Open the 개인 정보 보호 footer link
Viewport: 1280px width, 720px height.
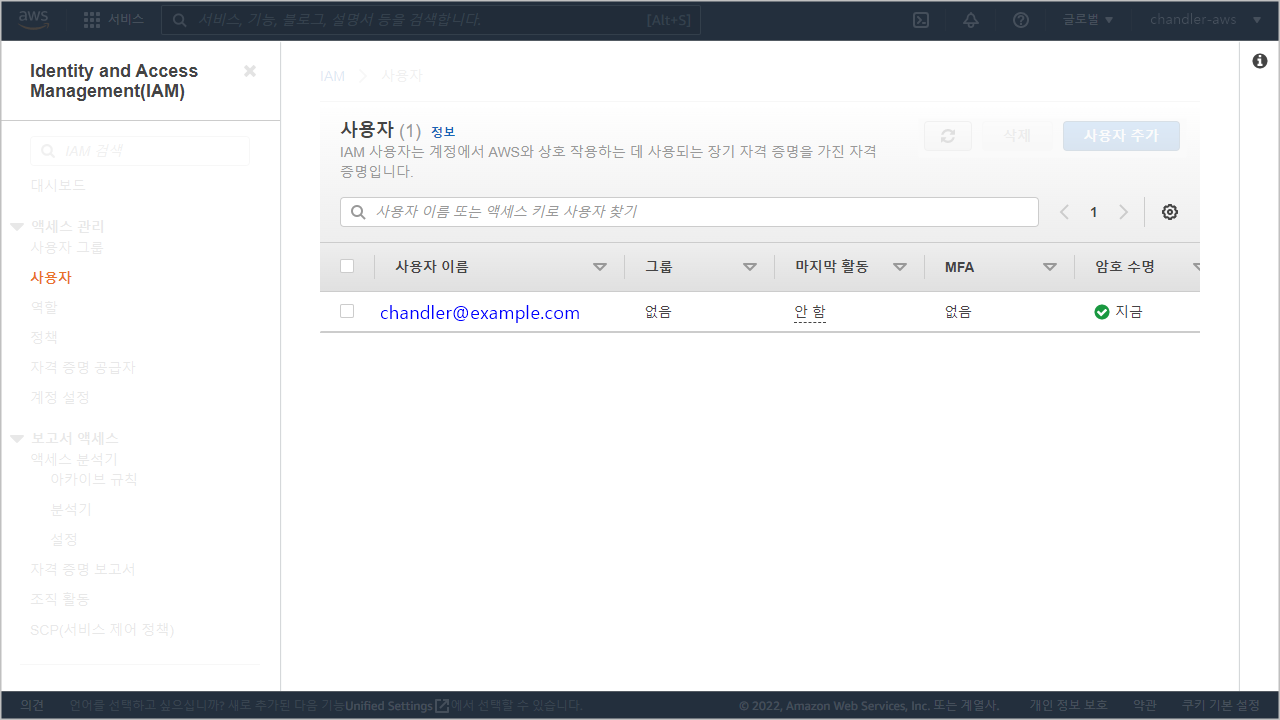[x=1069, y=706]
